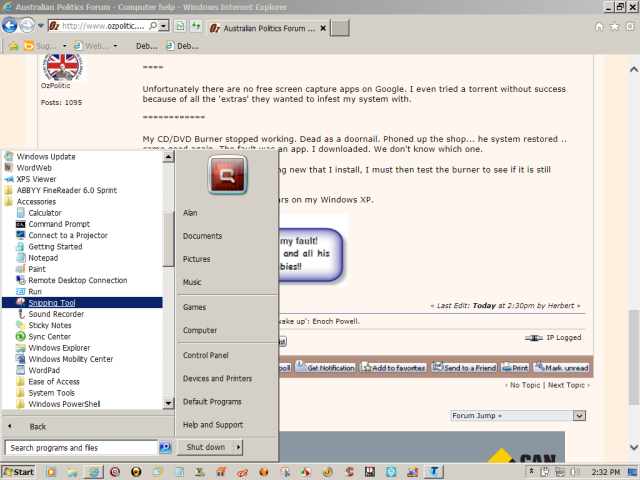Open Shut down options arrow
Image resolution: width=640 pixels, height=480 pixels.
point(238,448)
